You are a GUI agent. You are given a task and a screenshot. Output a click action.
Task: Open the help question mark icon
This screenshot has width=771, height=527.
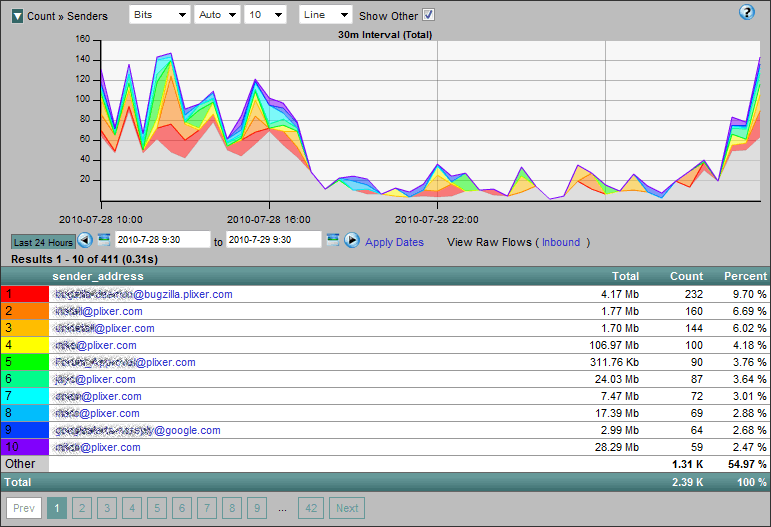point(746,13)
